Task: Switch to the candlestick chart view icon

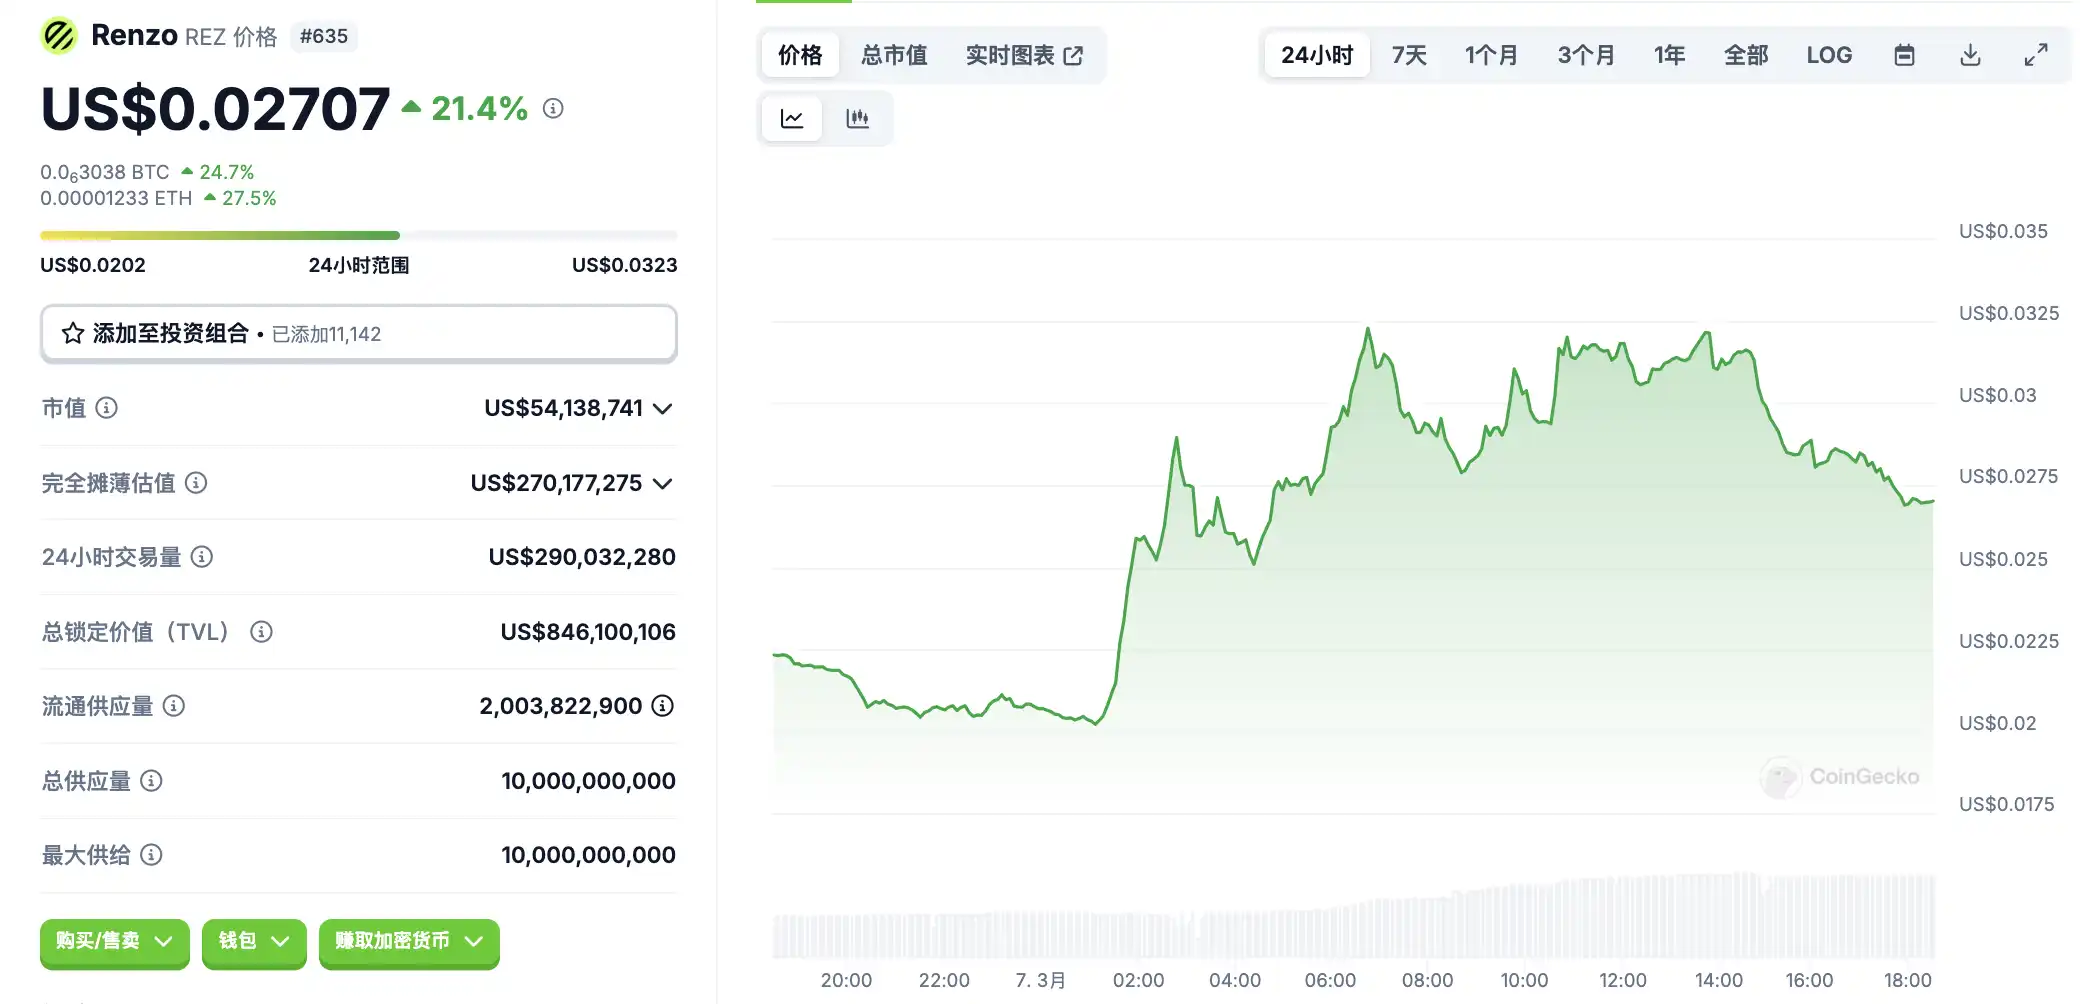Action: [x=857, y=119]
